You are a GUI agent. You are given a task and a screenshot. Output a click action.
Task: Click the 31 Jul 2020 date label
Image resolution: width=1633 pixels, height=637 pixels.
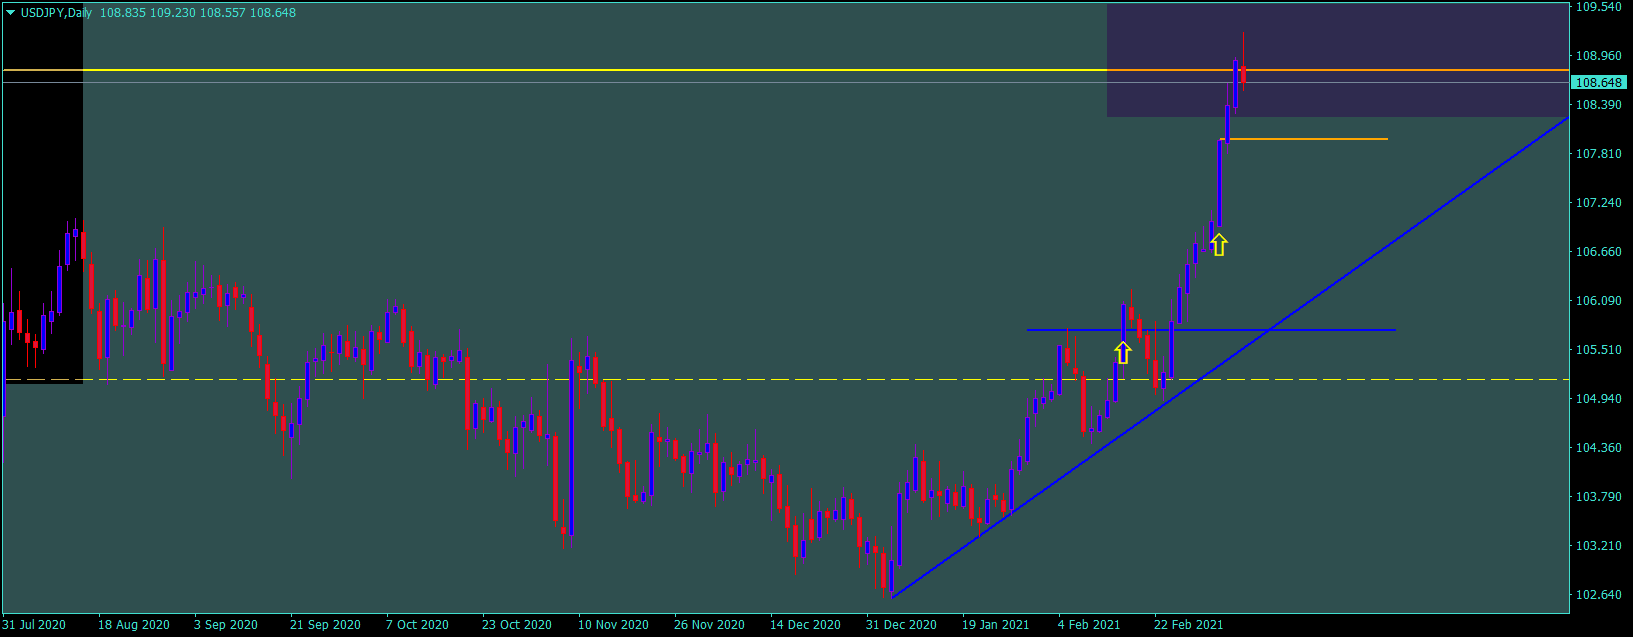tap(34, 625)
